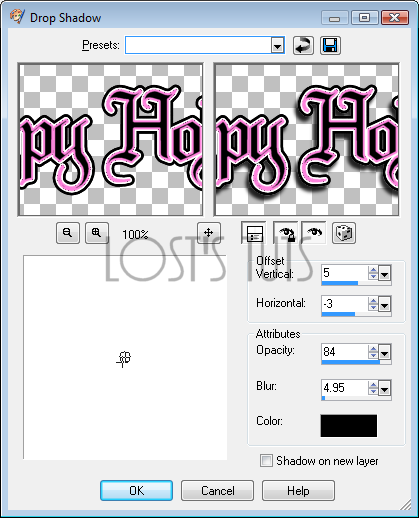The width and height of the screenshot is (419, 518).
Task: Click the proof eye icon
Action: [x=314, y=233]
